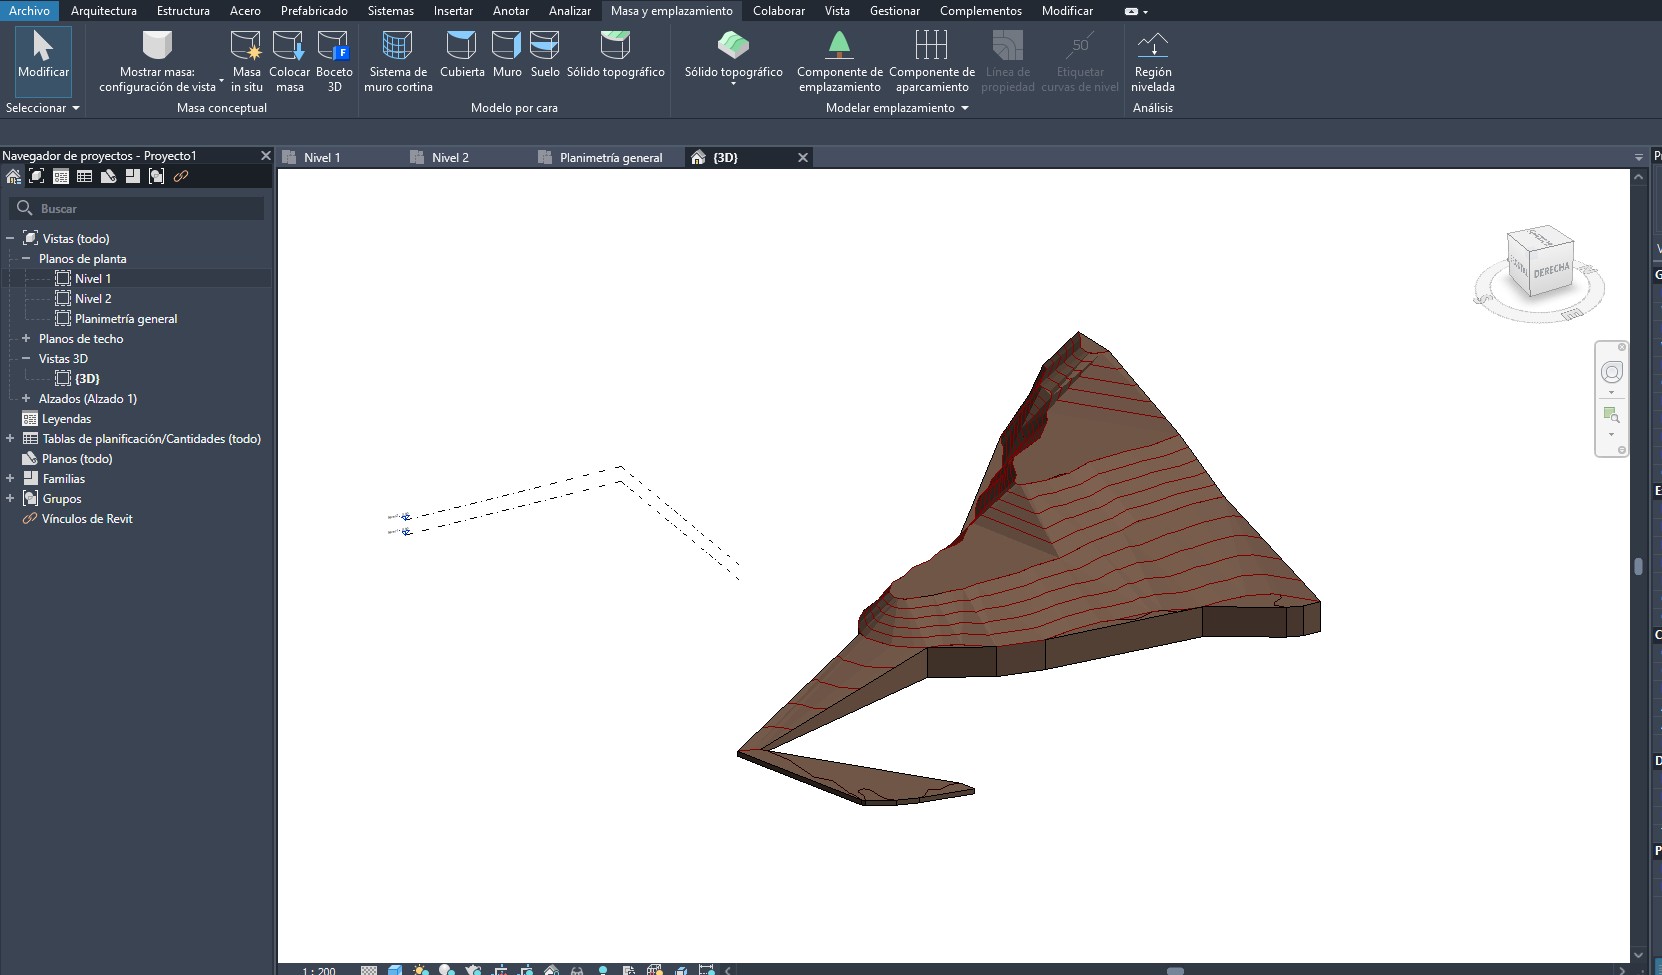
Task: Open the Seleccionar dropdown
Action: pos(42,108)
